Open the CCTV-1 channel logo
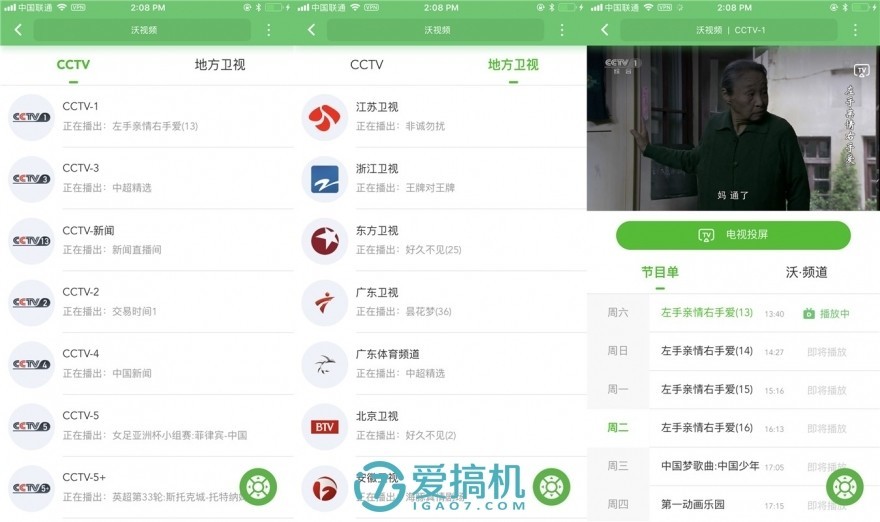The image size is (880, 522). [31, 117]
